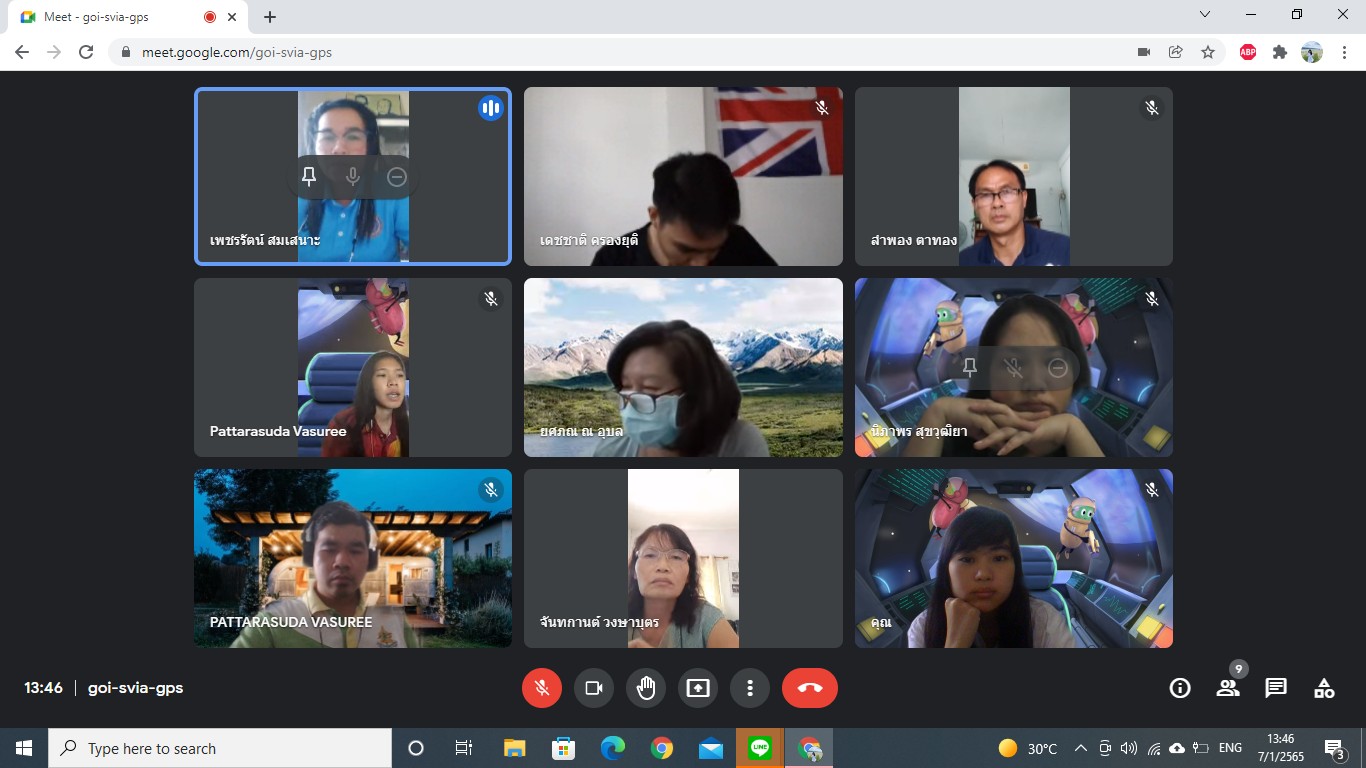Raise hand in the meeting

(x=646, y=688)
